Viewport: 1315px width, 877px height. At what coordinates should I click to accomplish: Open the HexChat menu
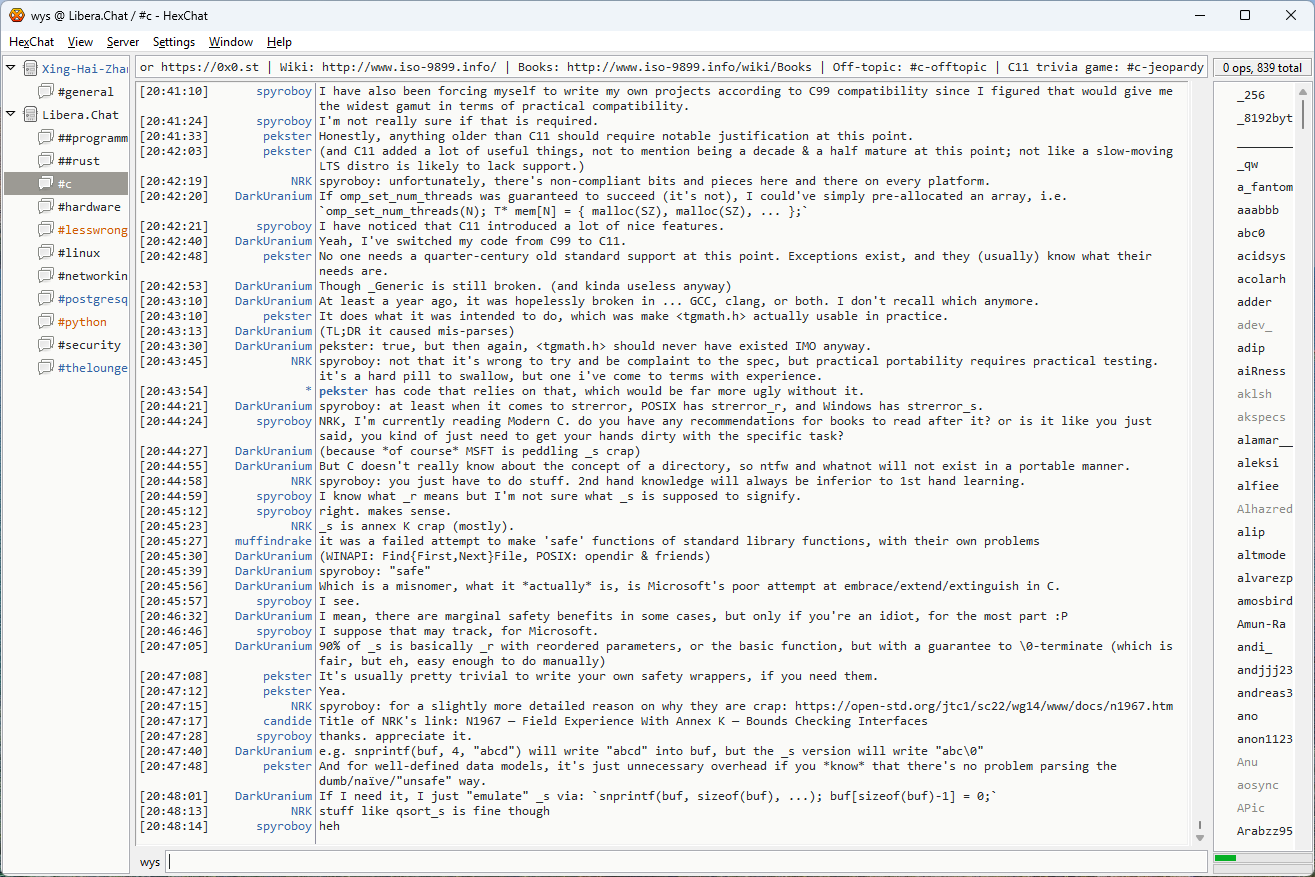31,42
